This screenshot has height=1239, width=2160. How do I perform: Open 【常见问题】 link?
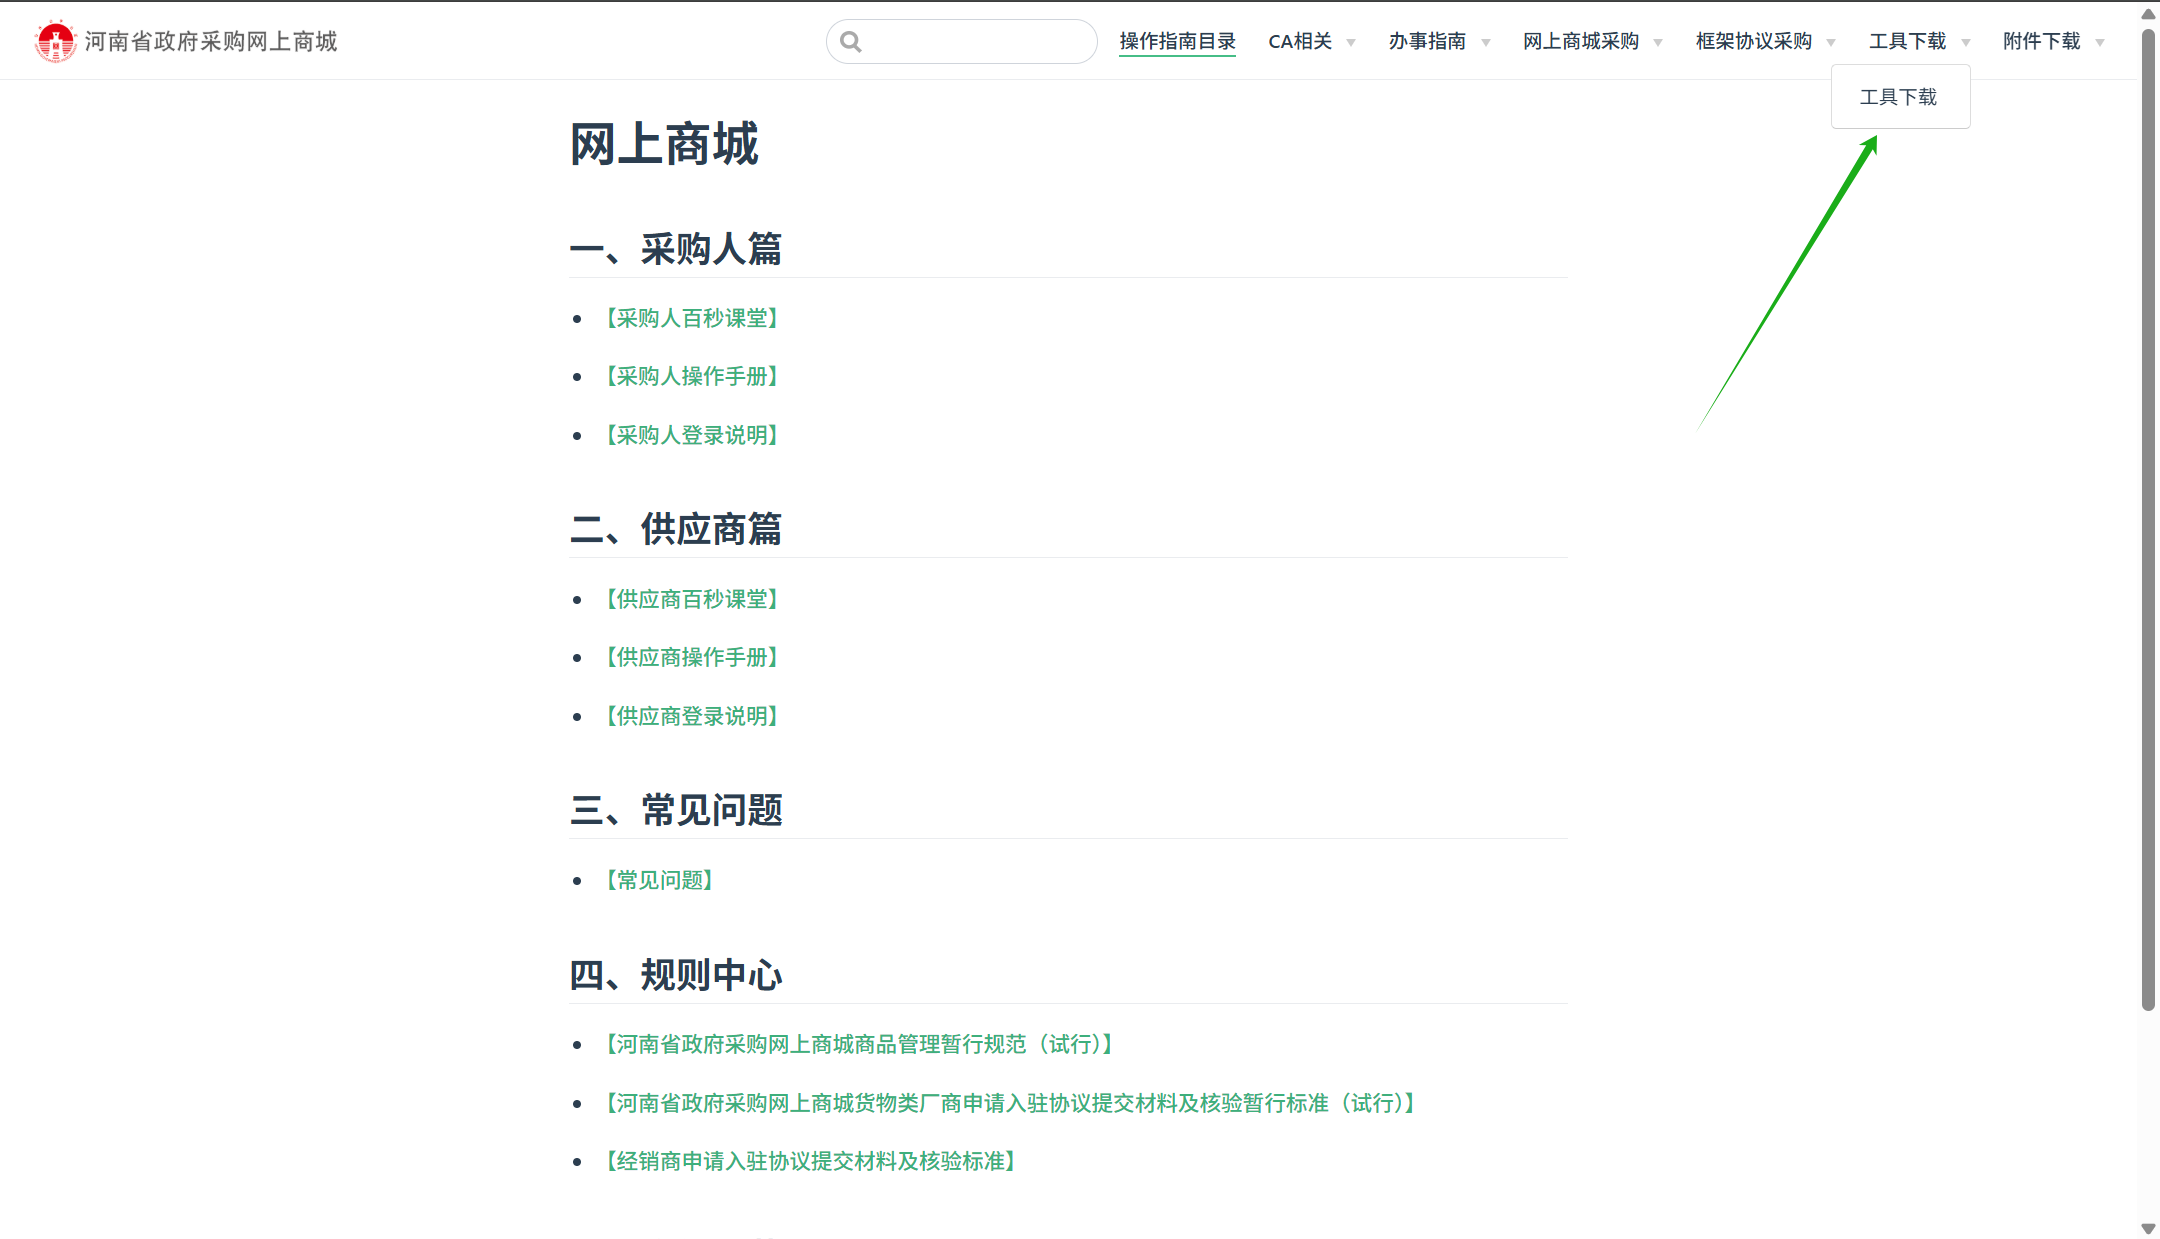pos(659,880)
